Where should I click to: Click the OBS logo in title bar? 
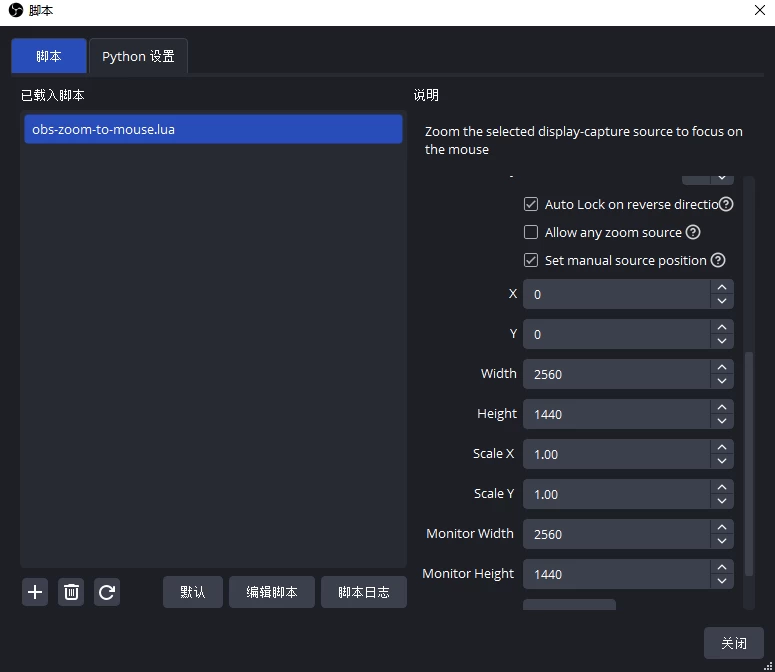(15, 11)
